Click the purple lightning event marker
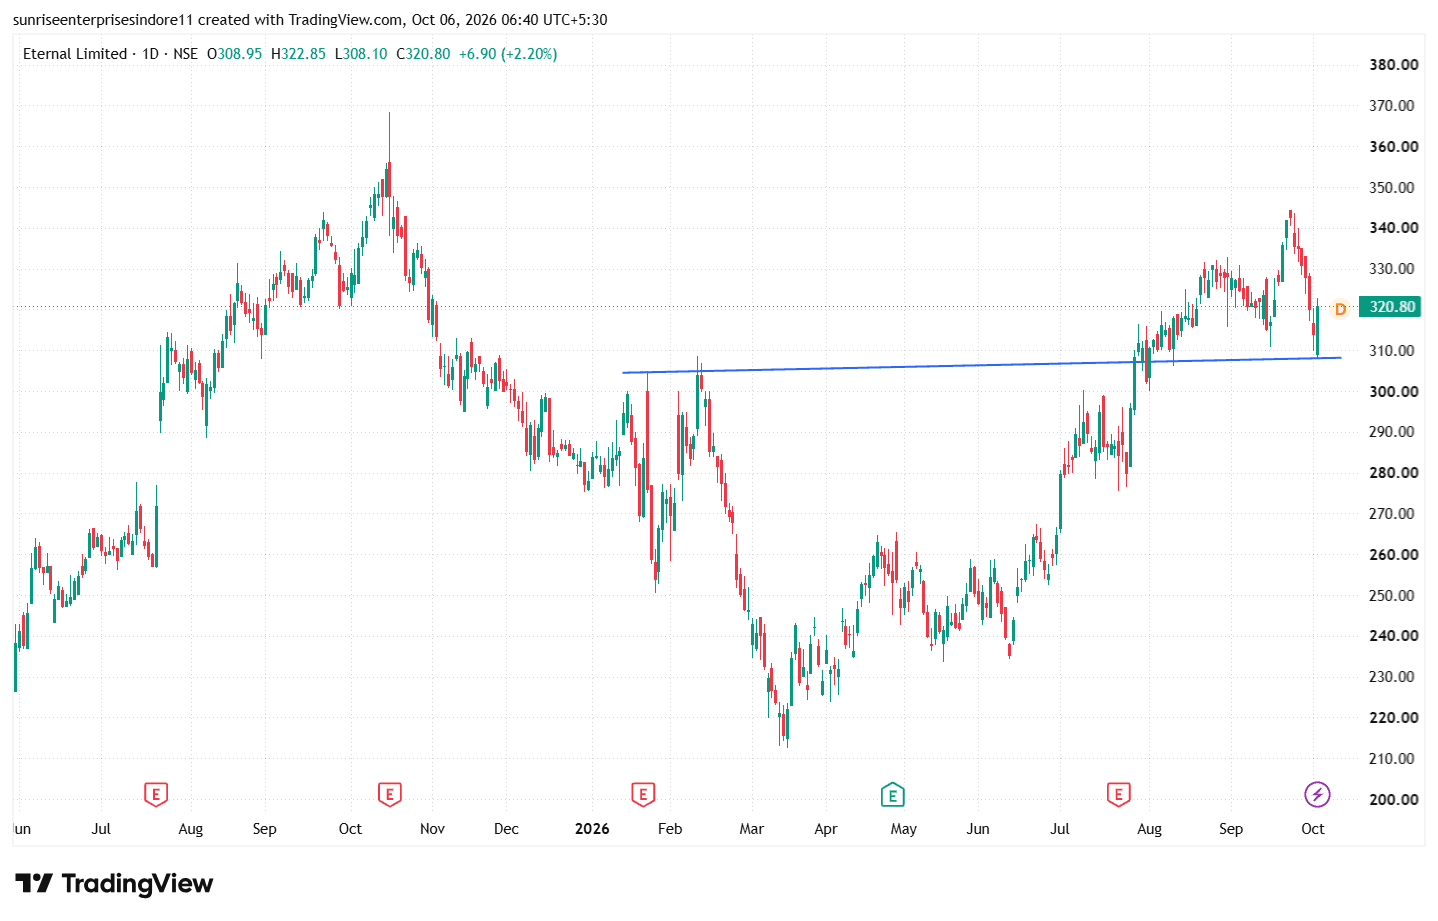Image resolution: width=1438 pixels, height=921 pixels. coord(1317,795)
